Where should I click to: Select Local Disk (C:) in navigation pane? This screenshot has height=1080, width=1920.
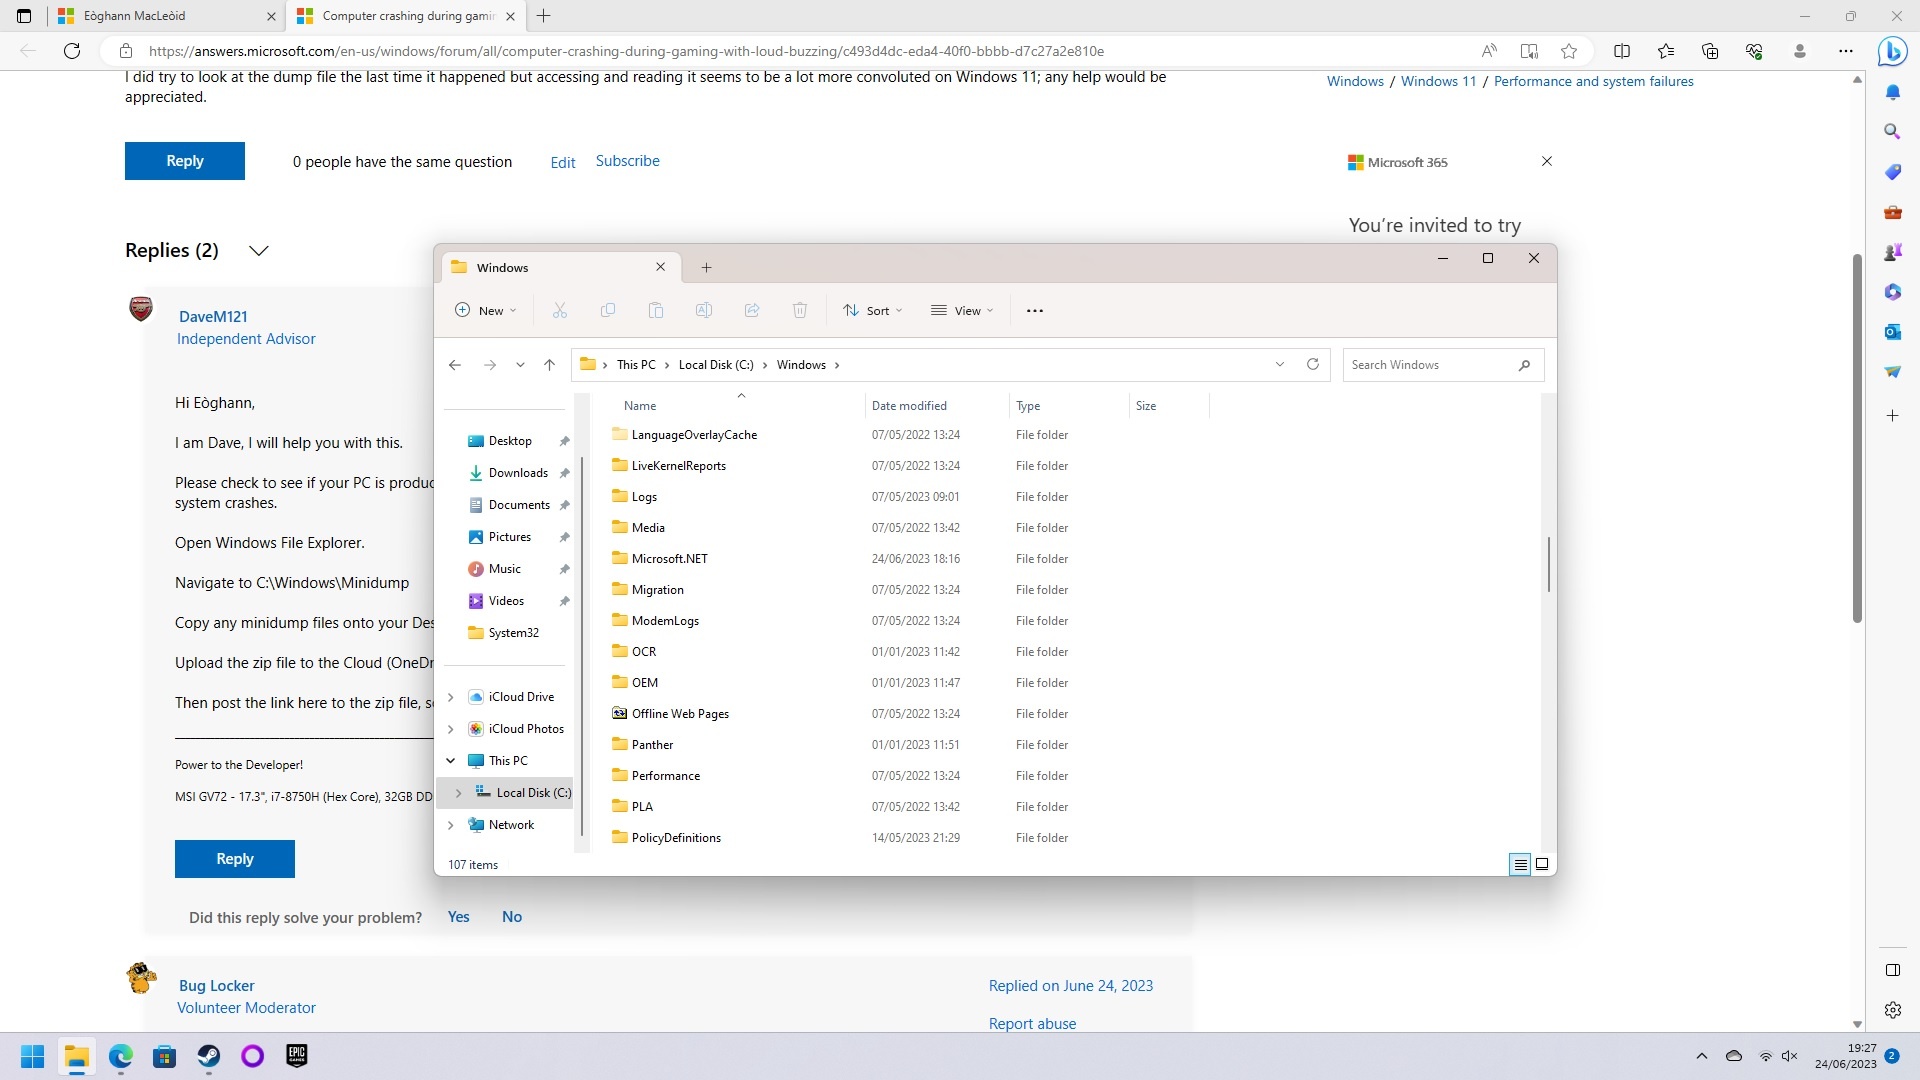click(533, 793)
